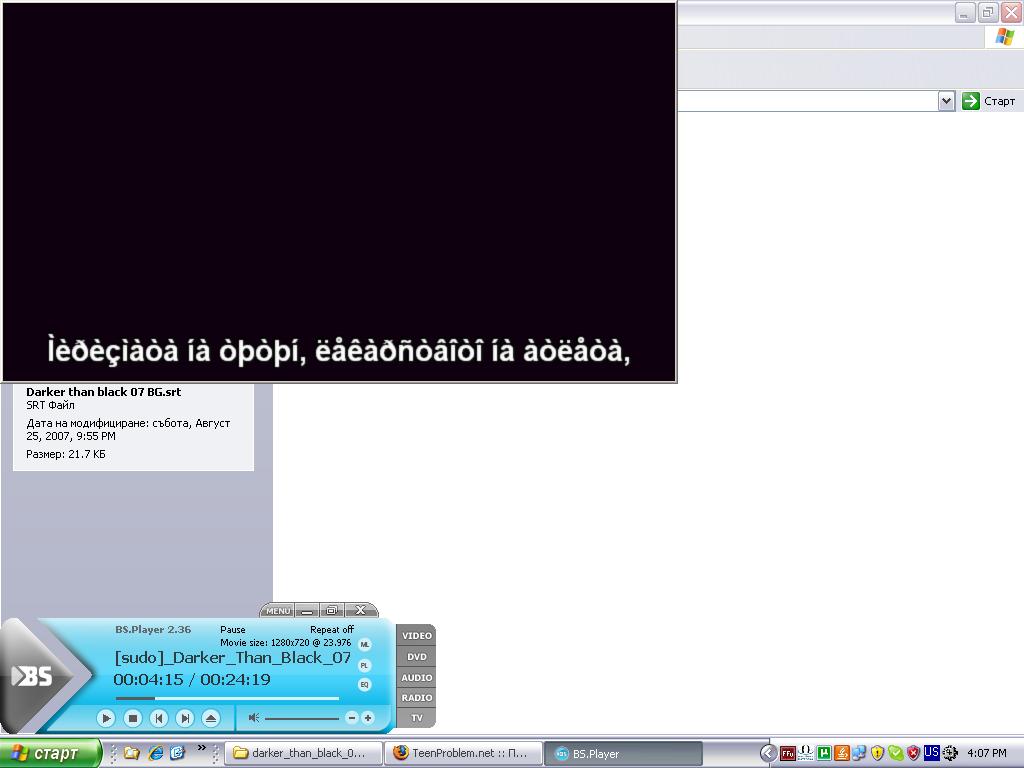Click the BS.Player 2.36 version label

(x=153, y=630)
